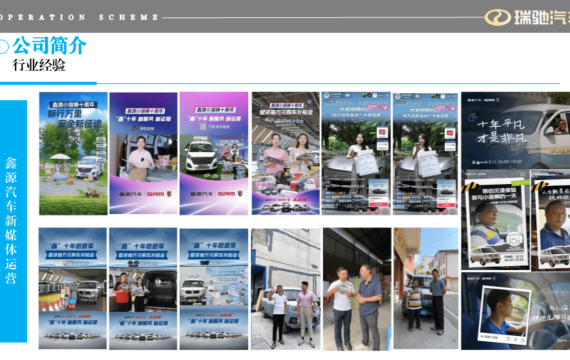Open blue poster with white SUV front
Viewport: 570px width, 360px height.
[x=214, y=289]
